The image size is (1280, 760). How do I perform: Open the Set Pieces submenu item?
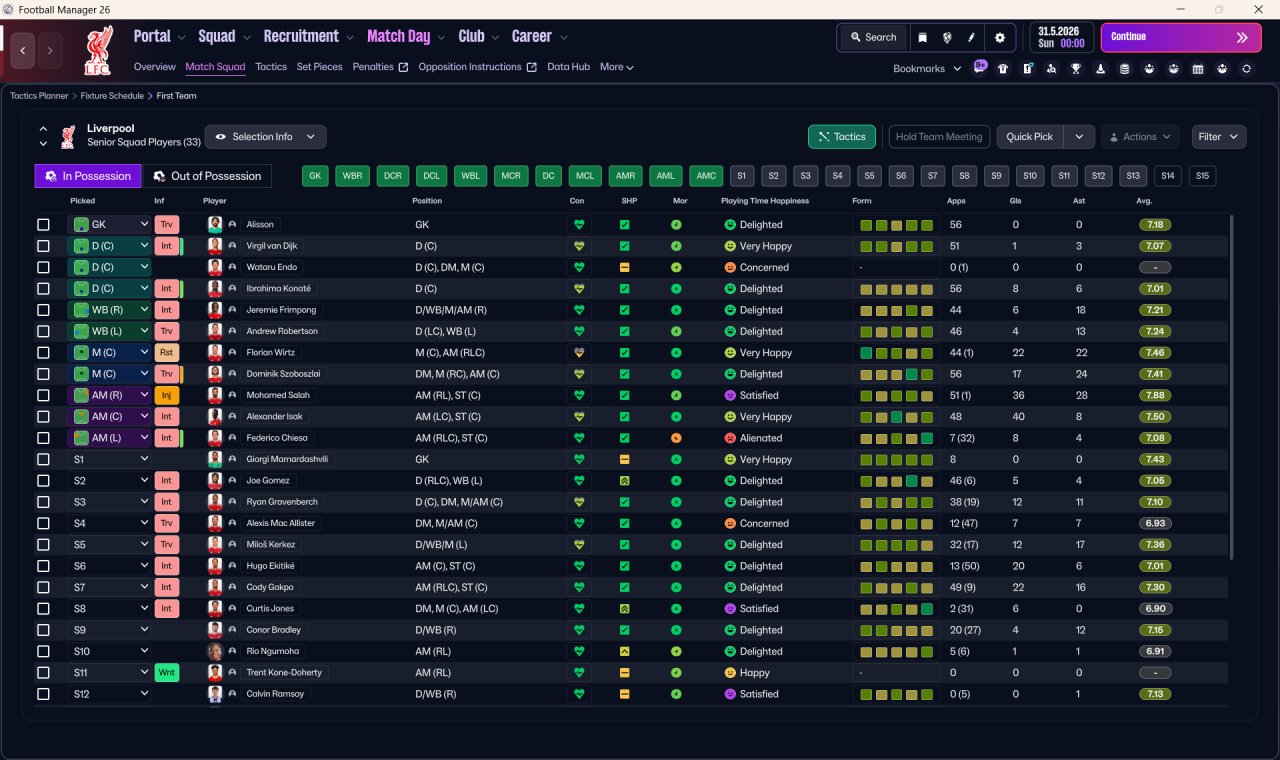pos(319,67)
